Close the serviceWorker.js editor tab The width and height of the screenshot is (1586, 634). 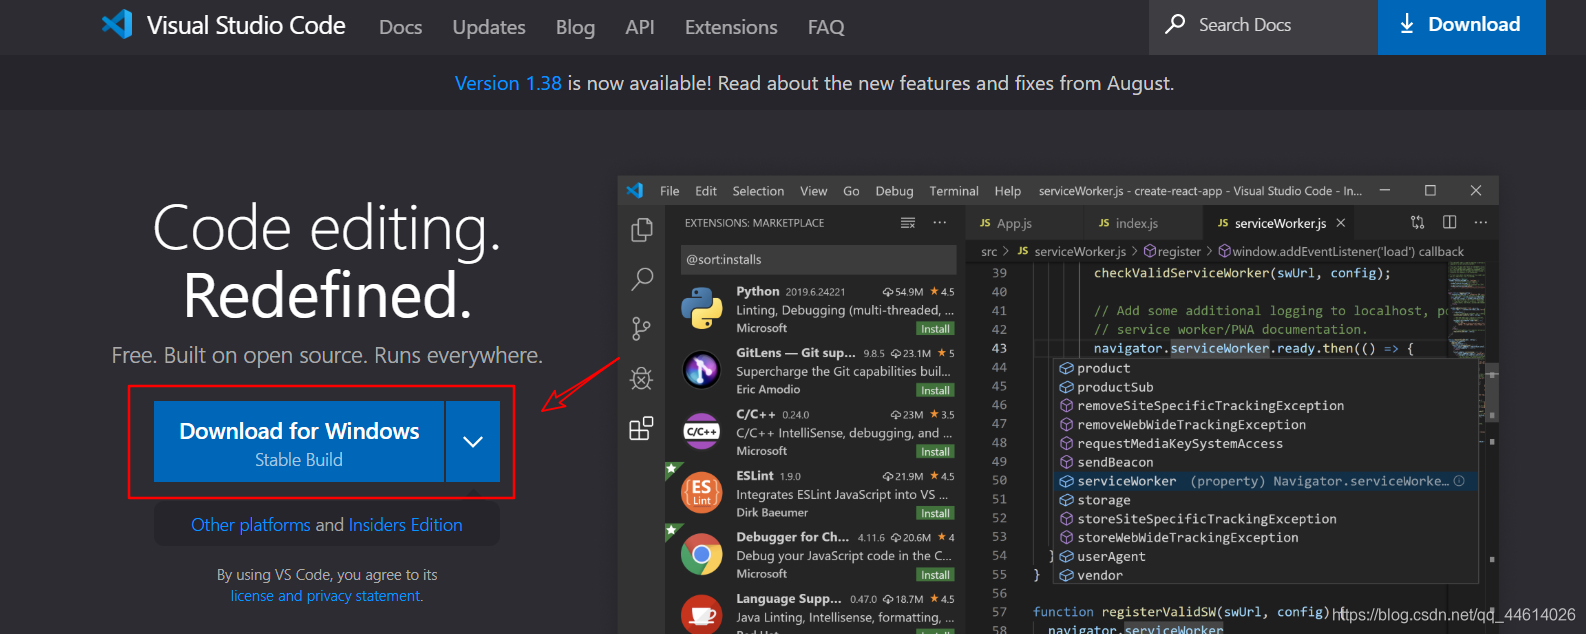coord(1341,223)
